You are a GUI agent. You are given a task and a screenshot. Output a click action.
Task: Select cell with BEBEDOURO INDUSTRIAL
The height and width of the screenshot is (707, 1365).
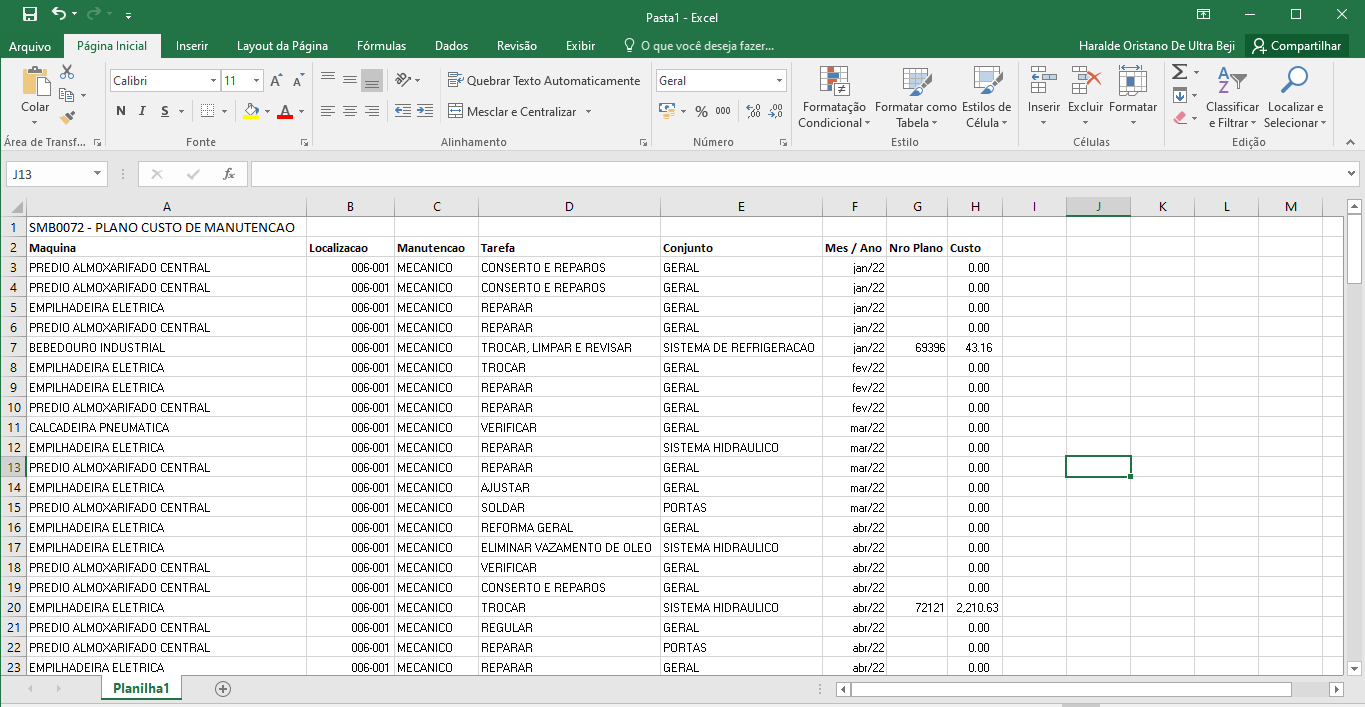click(x=166, y=347)
